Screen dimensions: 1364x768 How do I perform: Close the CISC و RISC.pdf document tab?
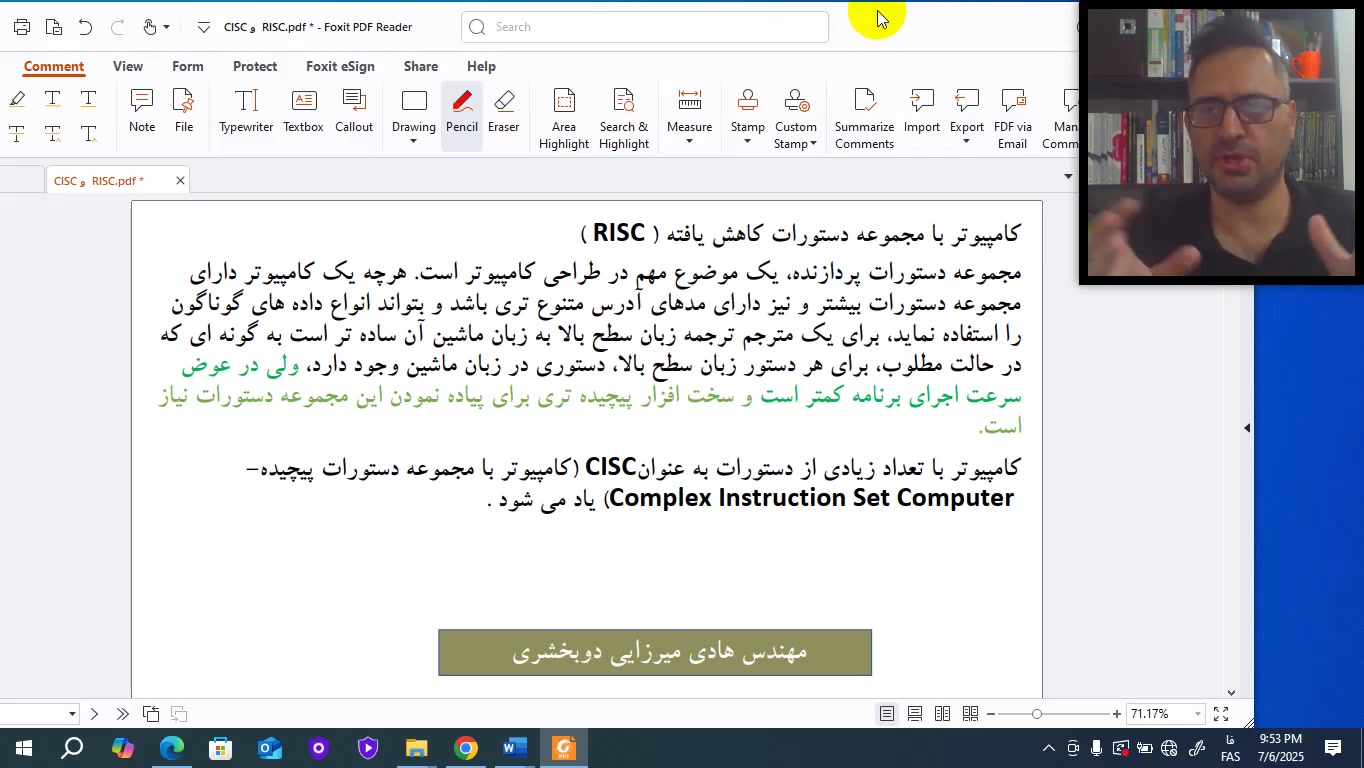(x=180, y=181)
